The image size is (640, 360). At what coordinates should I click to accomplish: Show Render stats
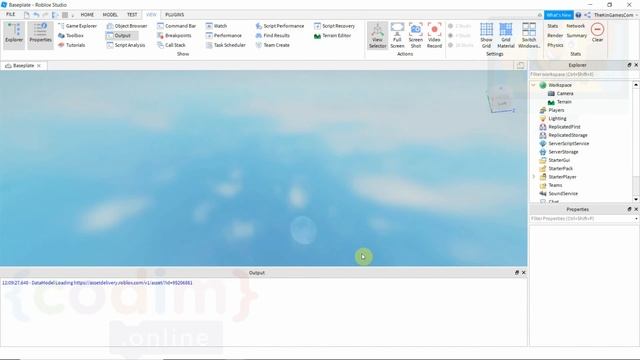pyautogui.click(x=555, y=36)
